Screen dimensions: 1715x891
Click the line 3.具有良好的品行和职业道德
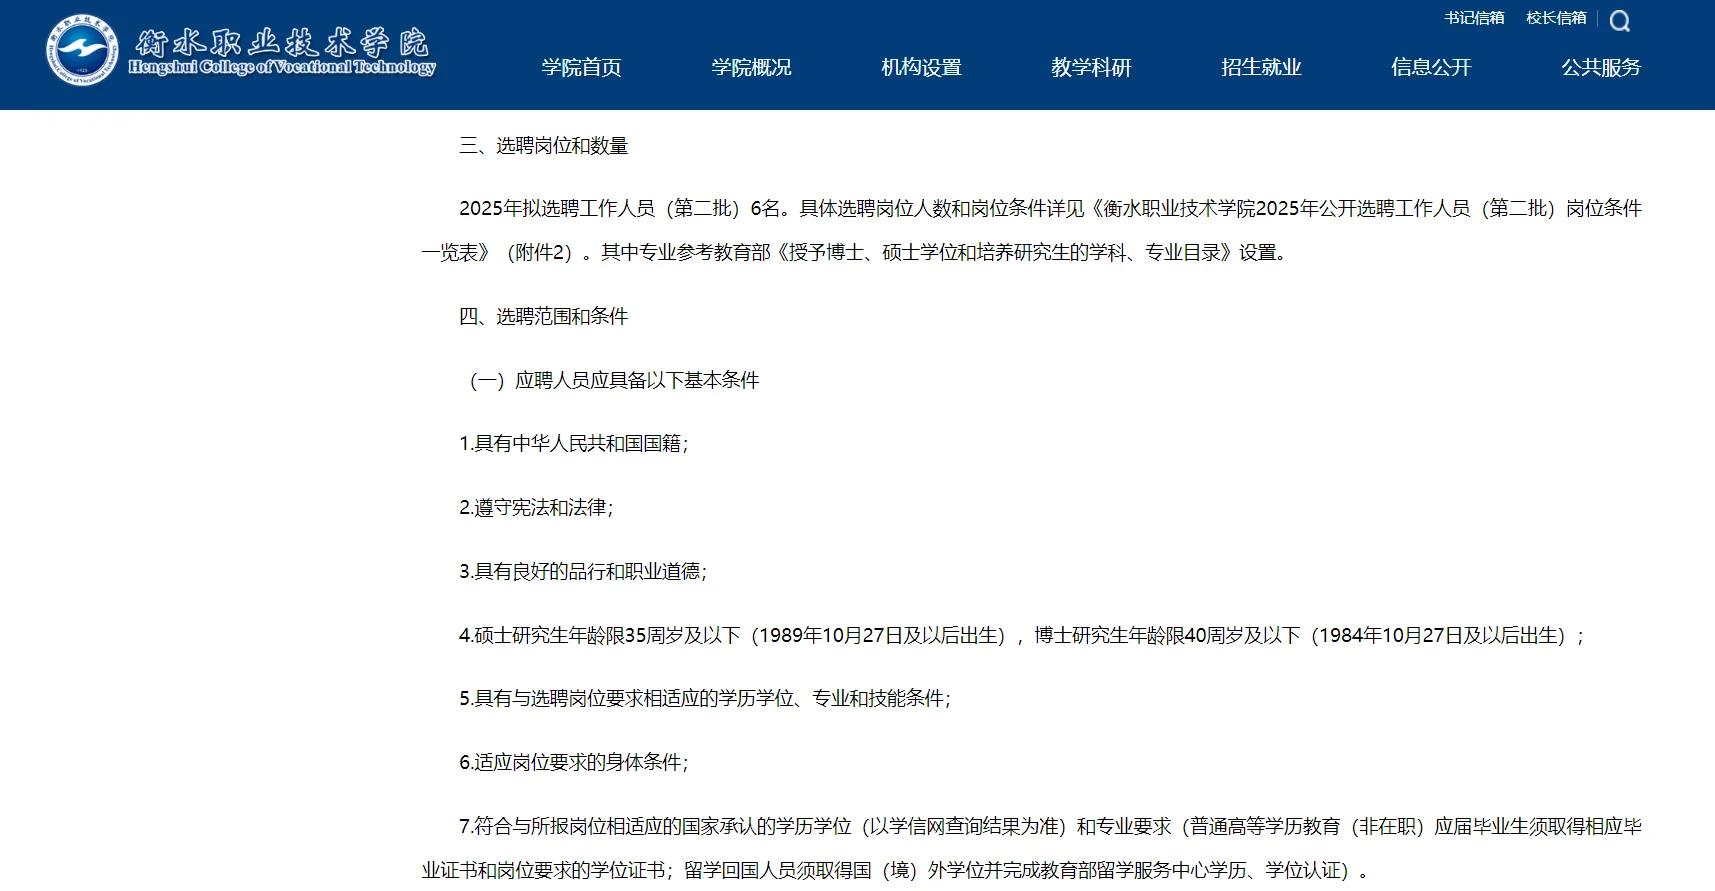tap(583, 571)
